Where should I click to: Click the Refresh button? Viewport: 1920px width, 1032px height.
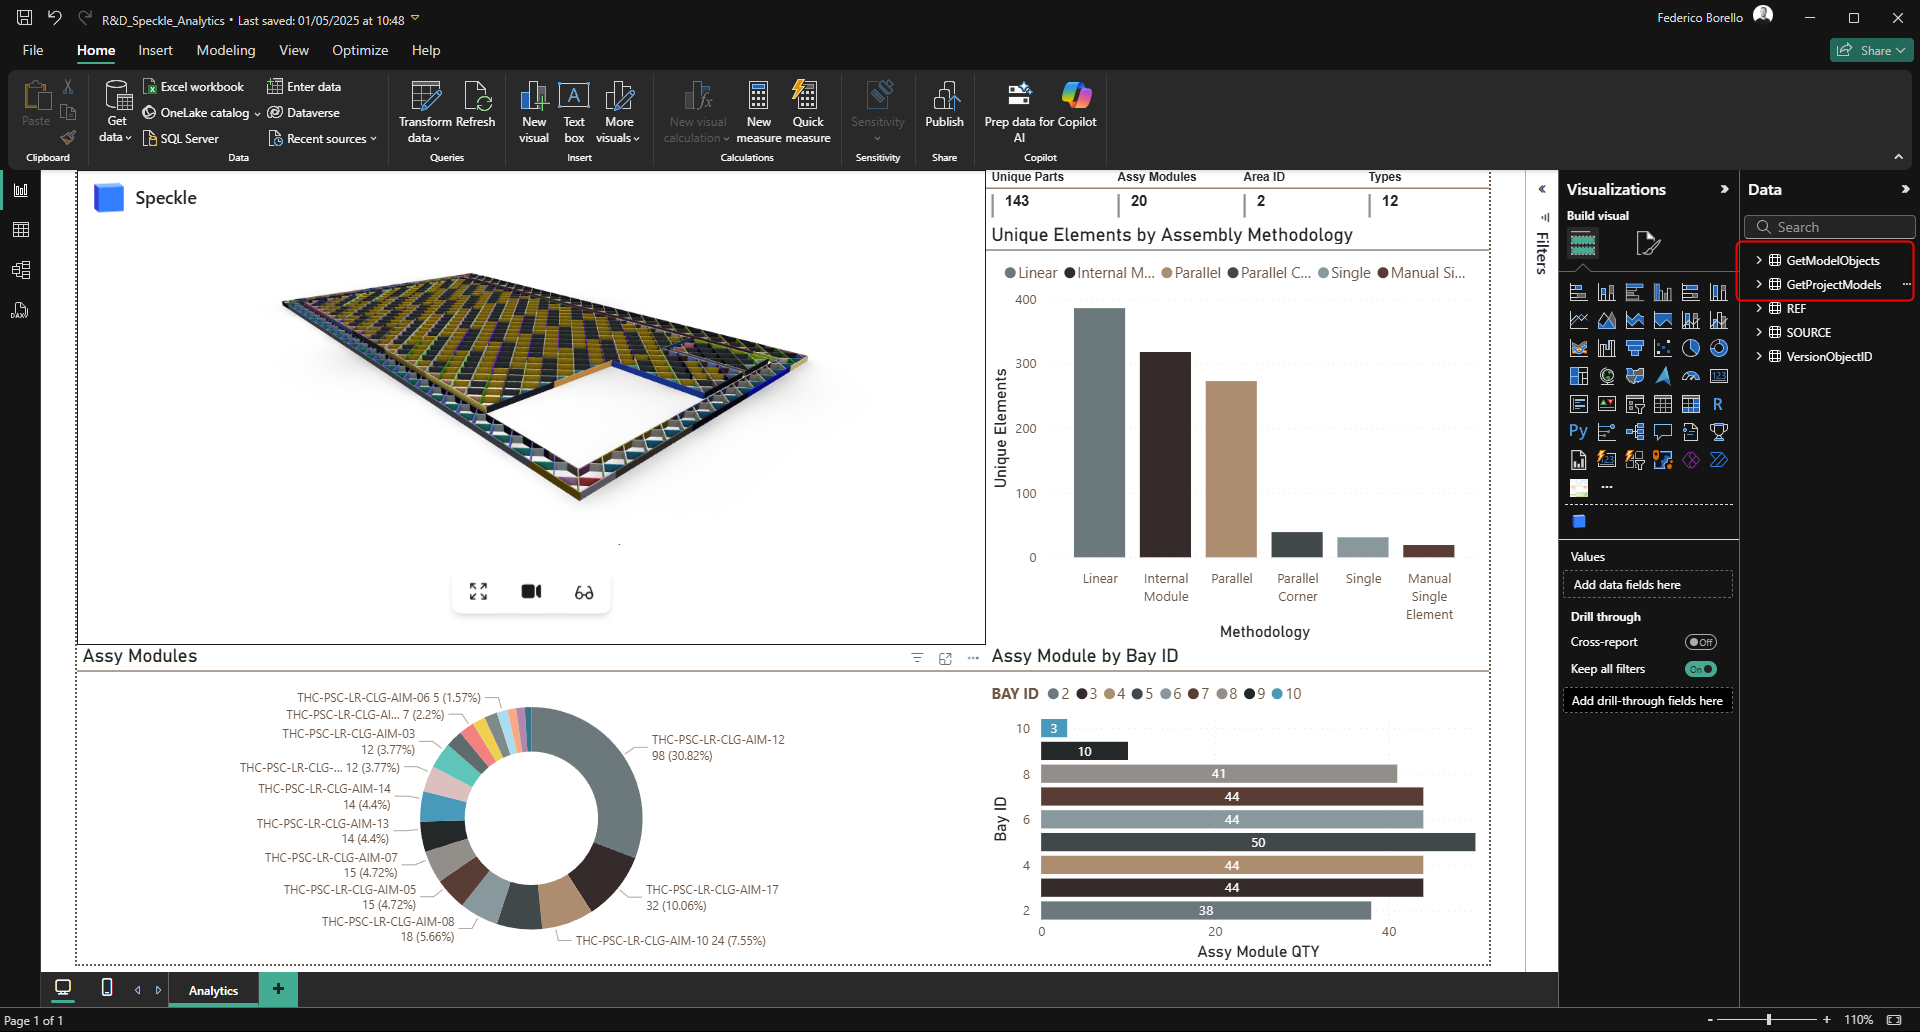476,105
